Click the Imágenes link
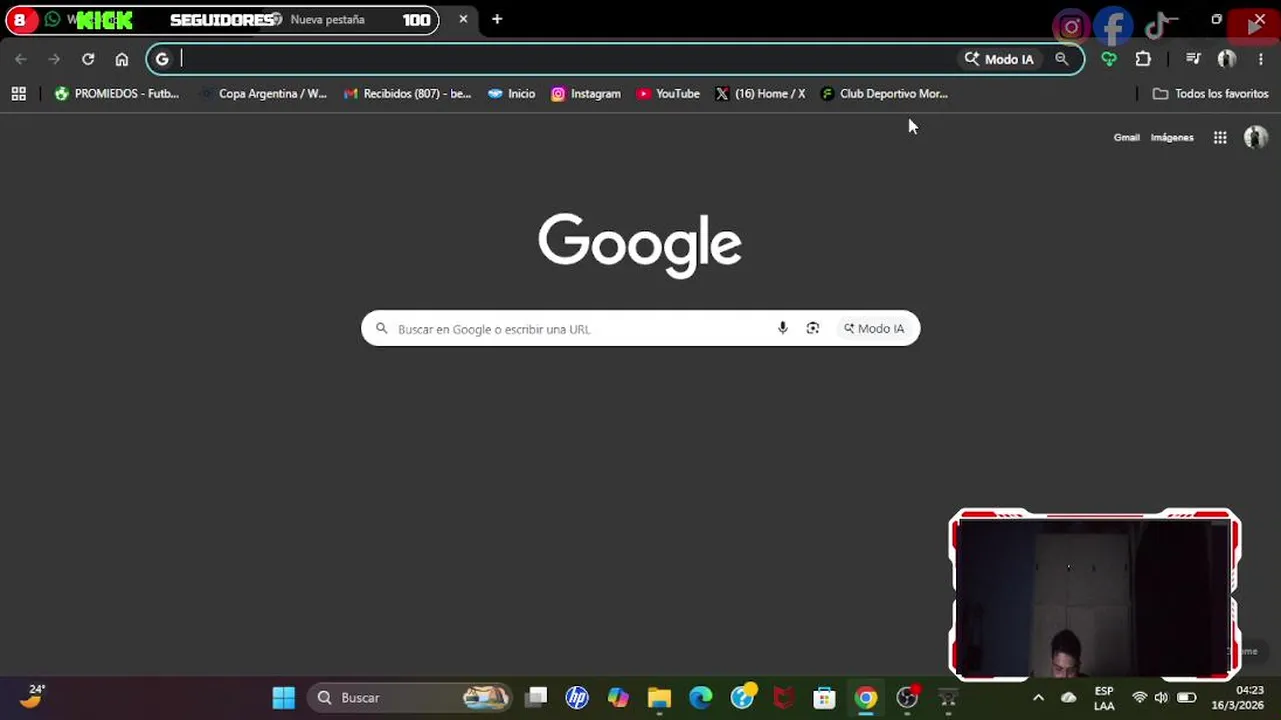The height and width of the screenshot is (720, 1281). tap(1172, 138)
